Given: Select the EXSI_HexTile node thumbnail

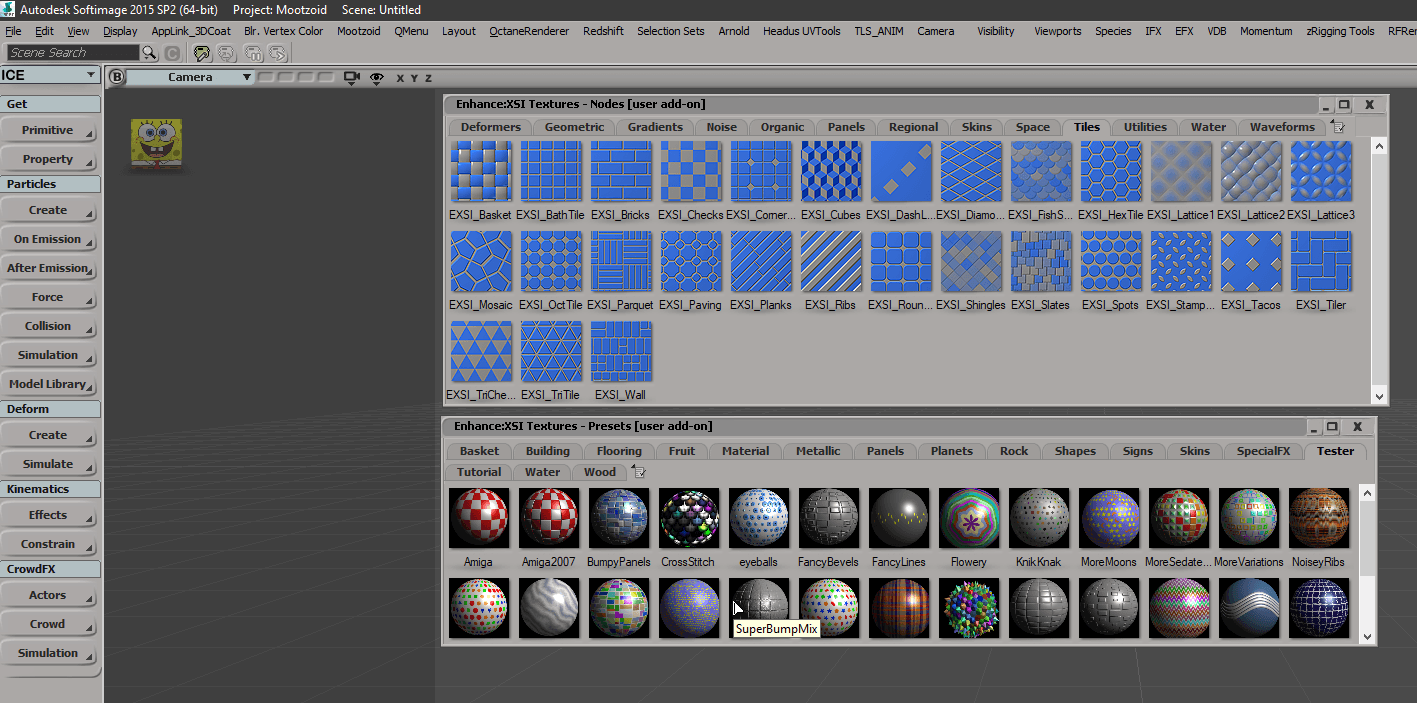Looking at the screenshot, I should [x=1111, y=171].
